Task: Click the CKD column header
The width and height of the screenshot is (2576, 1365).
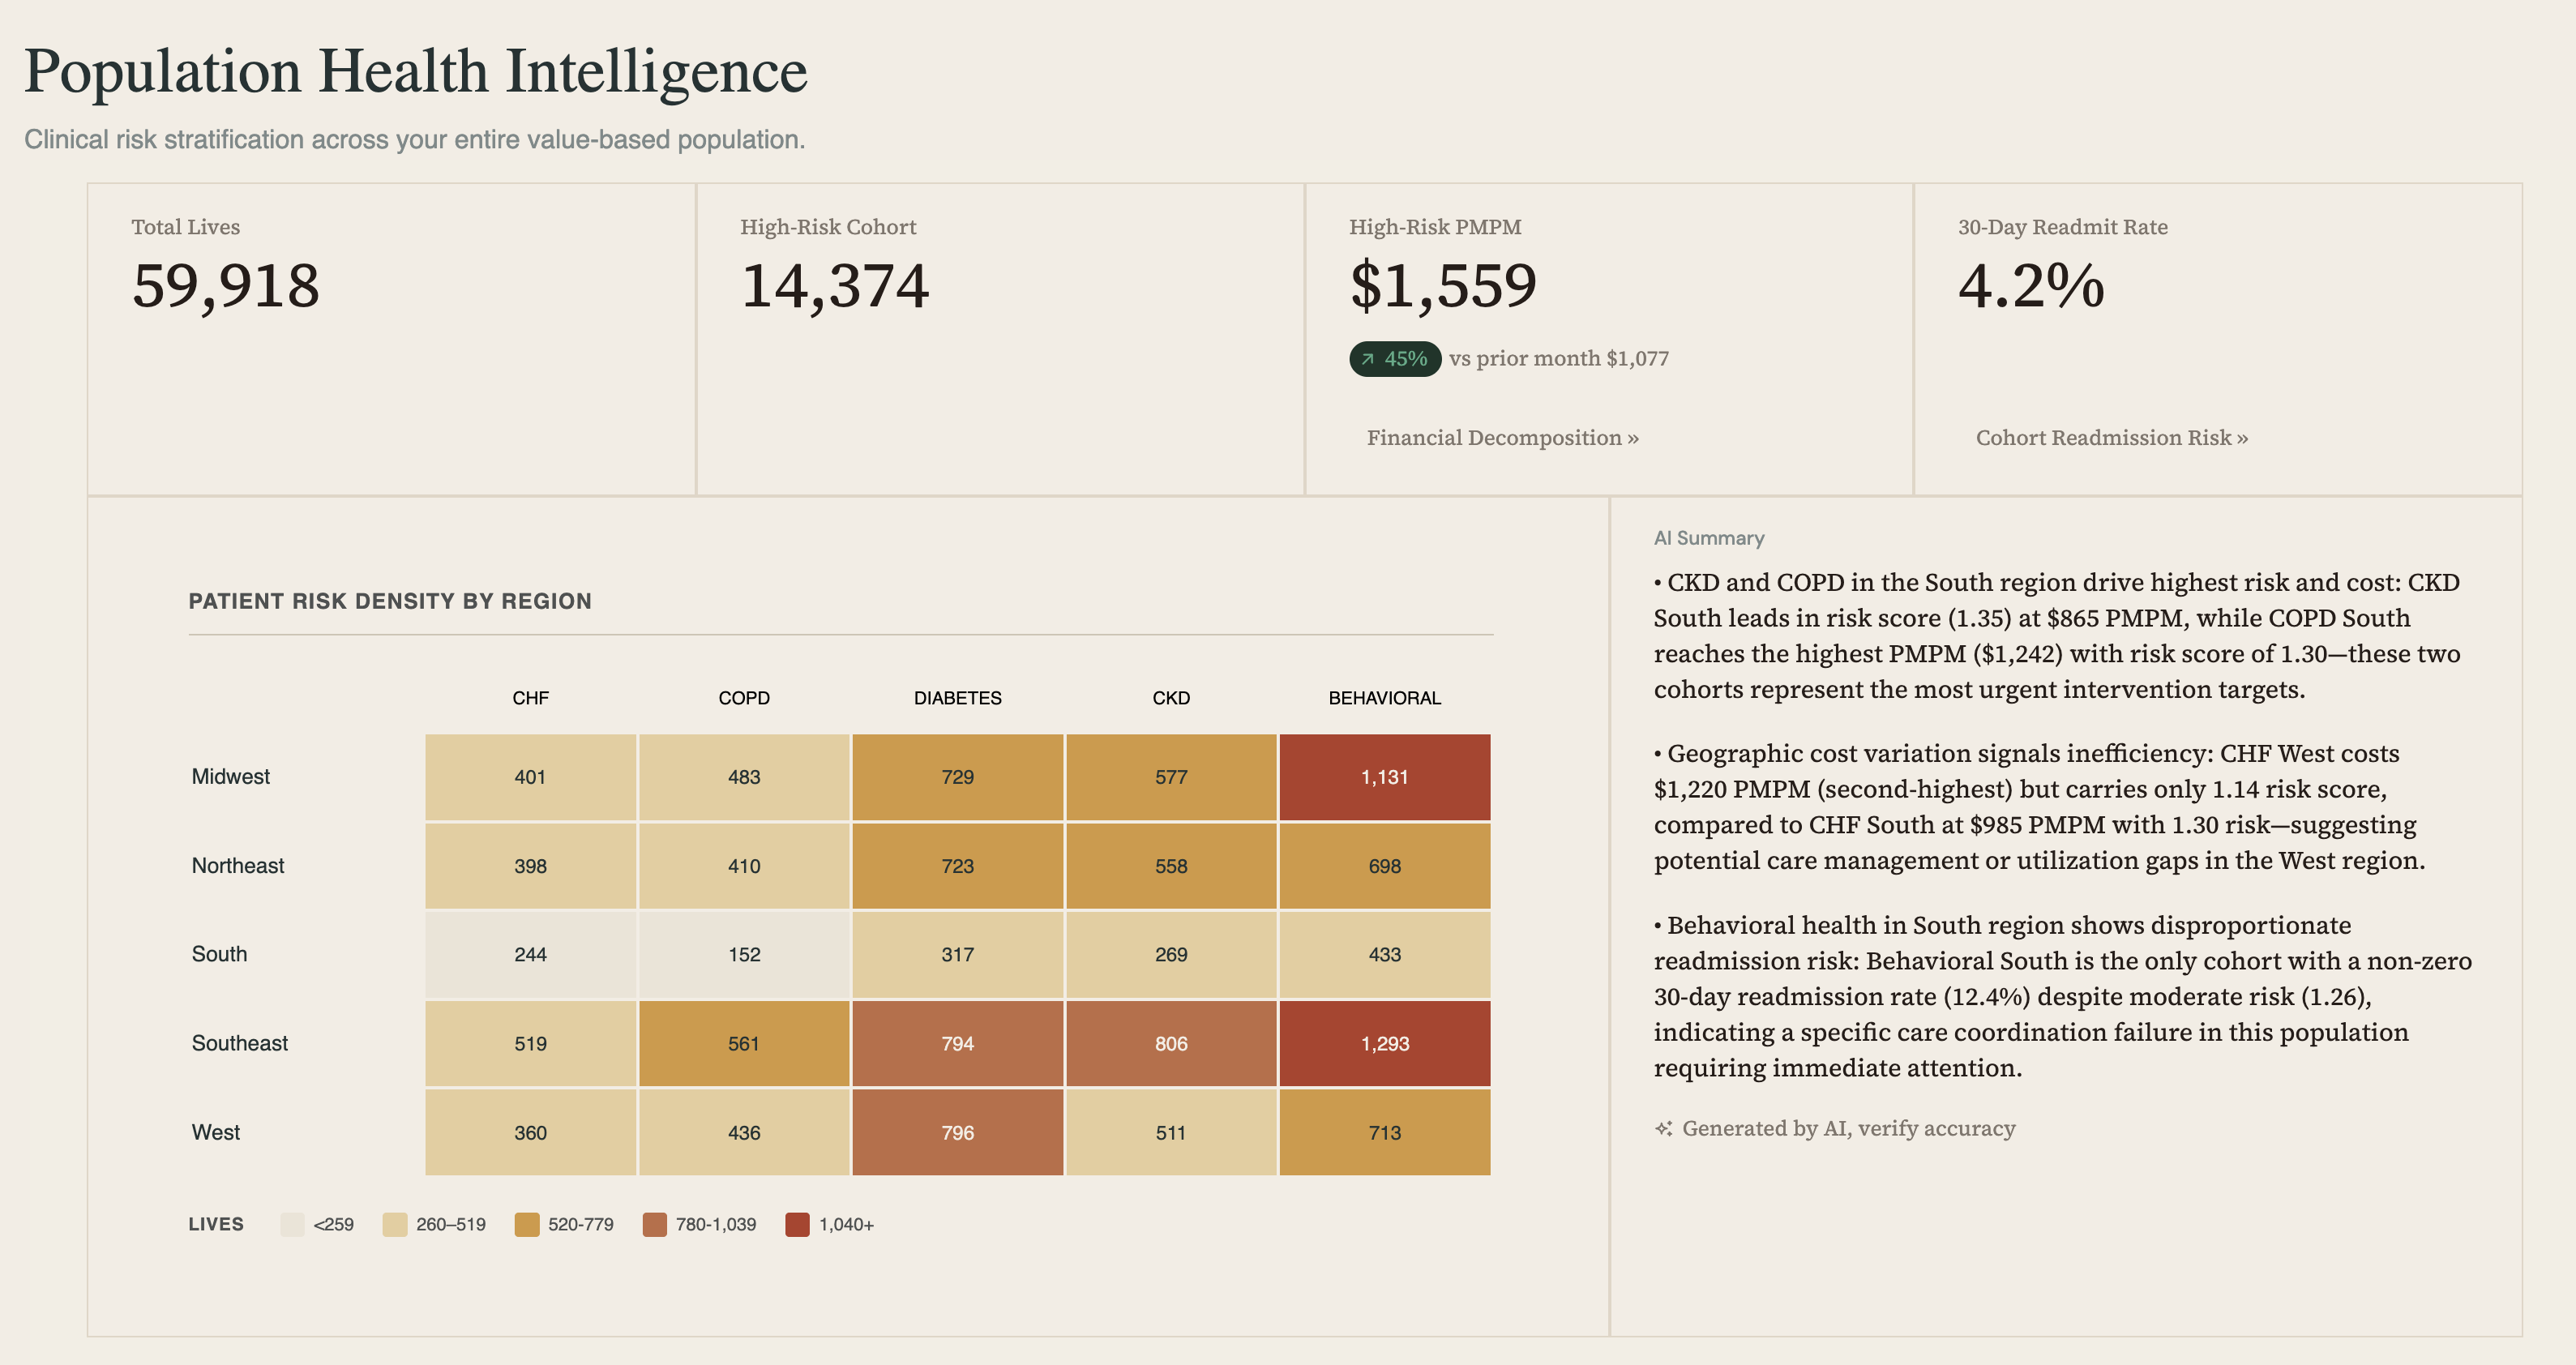Action: coord(1171,698)
